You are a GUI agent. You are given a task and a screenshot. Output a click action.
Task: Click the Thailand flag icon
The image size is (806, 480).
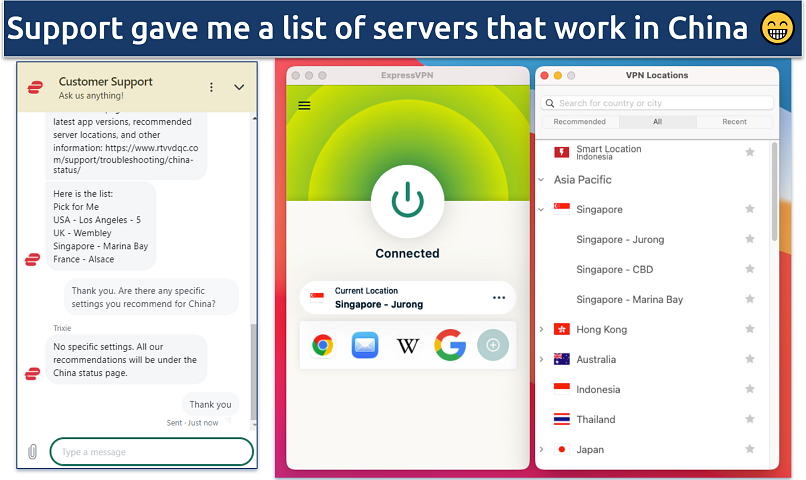561,419
